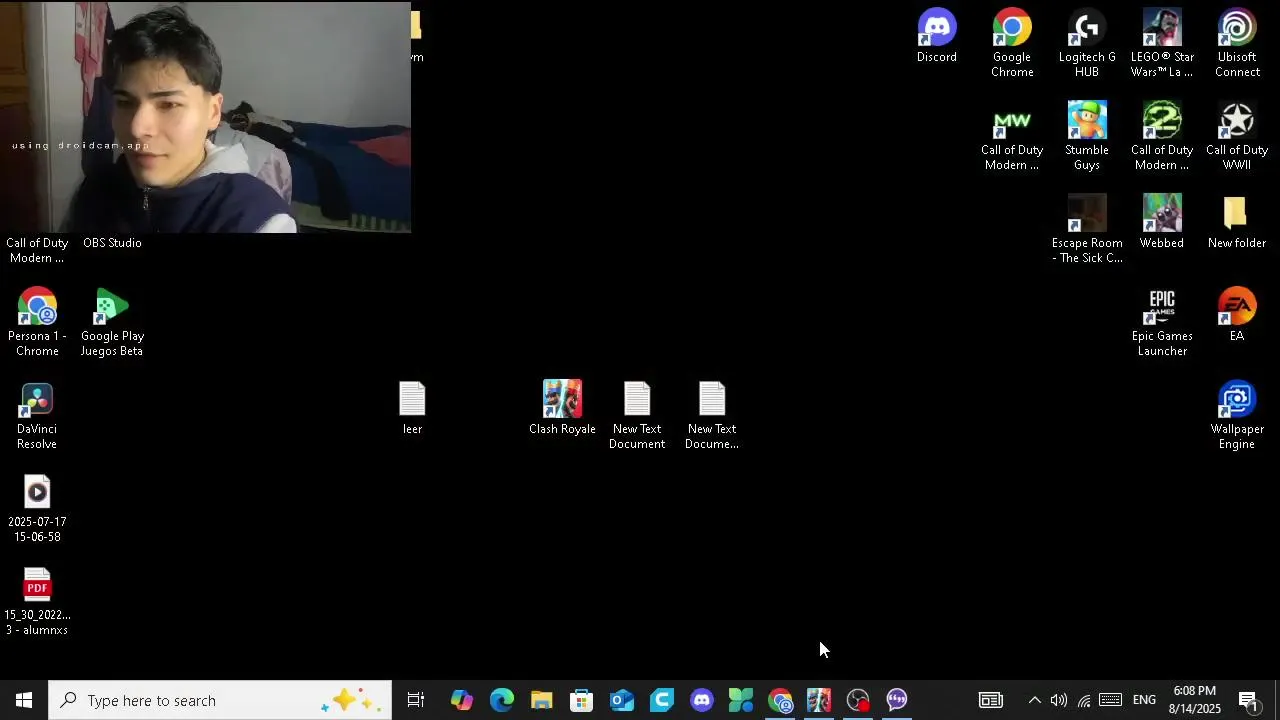This screenshot has width=1280, height=720.
Task: Select Call of Duty icon with green 2
Action: click(1162, 137)
